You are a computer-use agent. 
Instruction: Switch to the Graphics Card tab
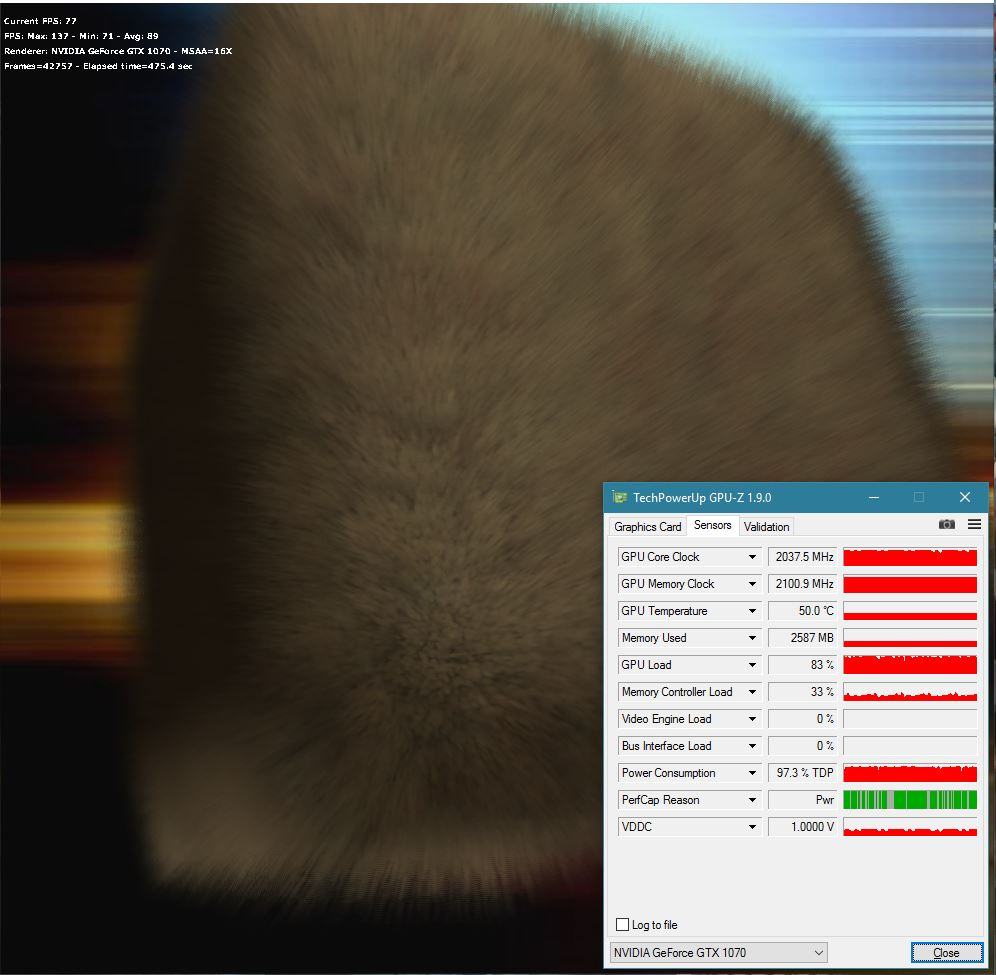647,527
